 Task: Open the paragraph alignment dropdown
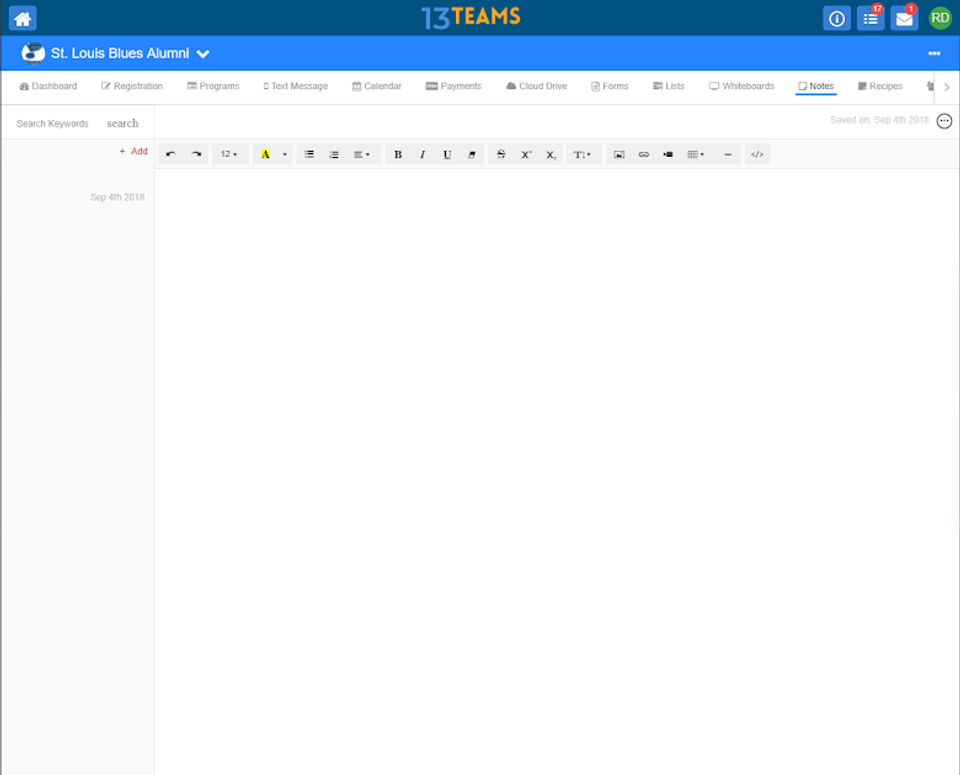(x=362, y=154)
